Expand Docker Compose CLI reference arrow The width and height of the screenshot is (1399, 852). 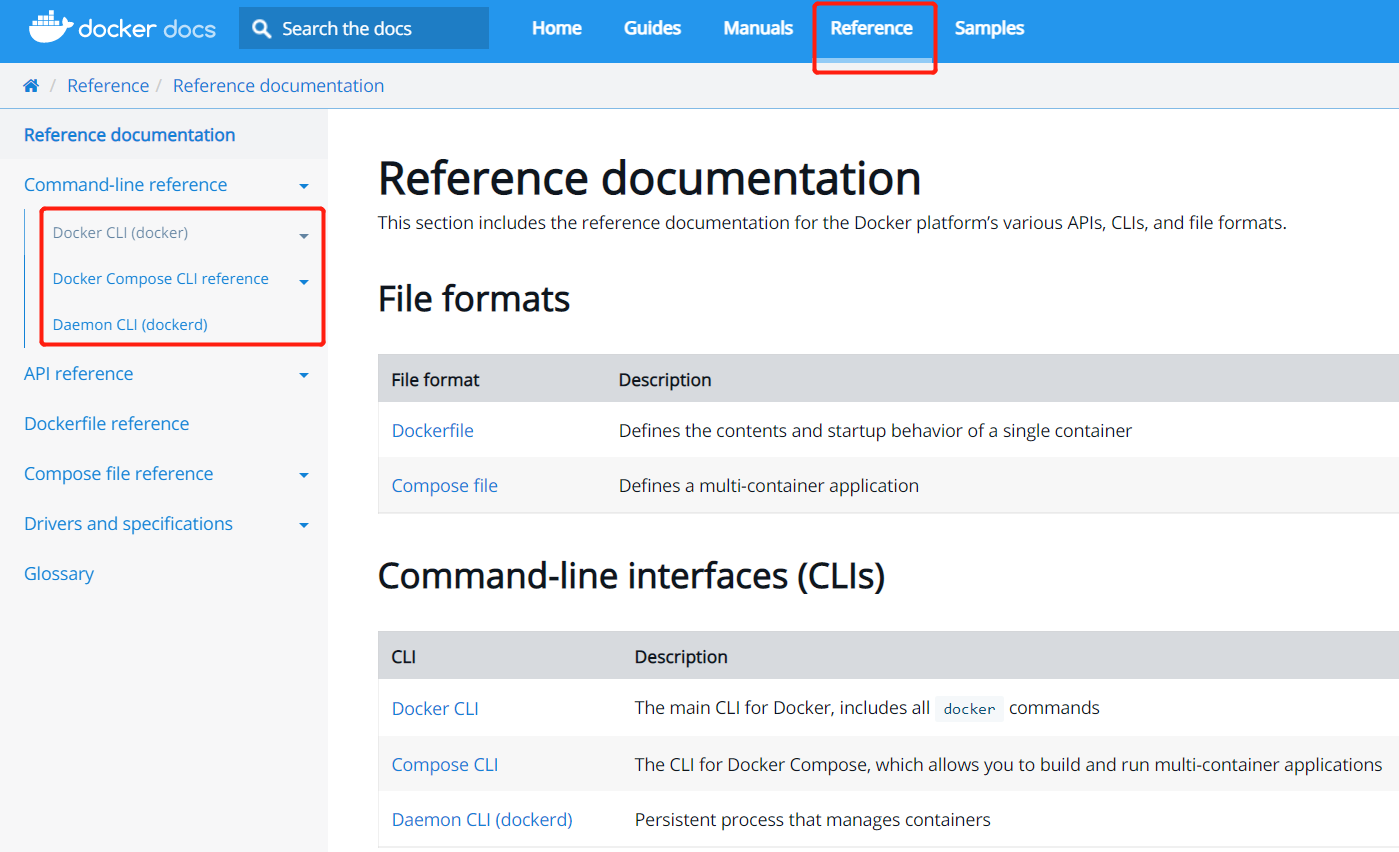point(304,282)
